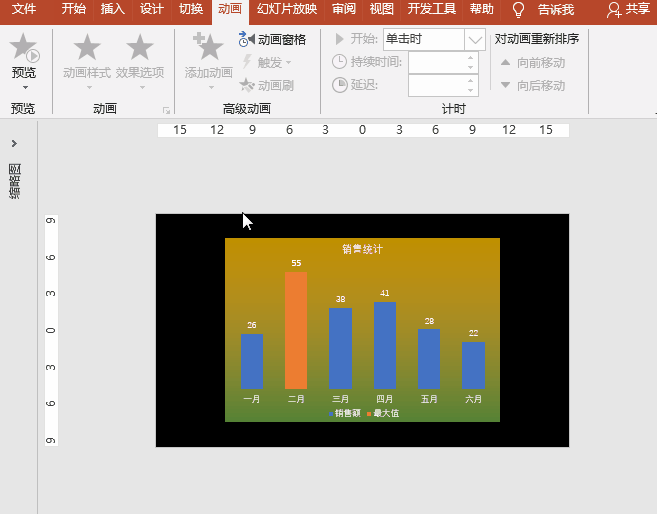Viewport: 657px width, 514px height.
Task: Click the 效果选项 star icon
Action: click(x=140, y=47)
